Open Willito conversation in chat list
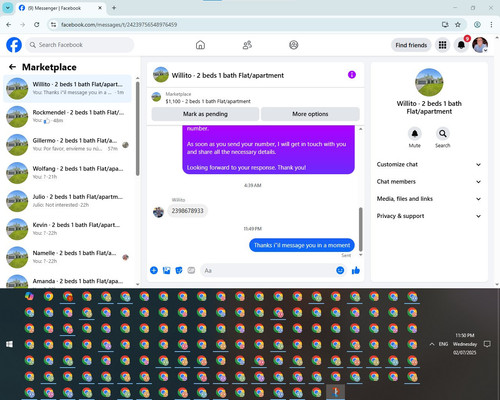The width and height of the screenshot is (500, 400). pos(68,89)
